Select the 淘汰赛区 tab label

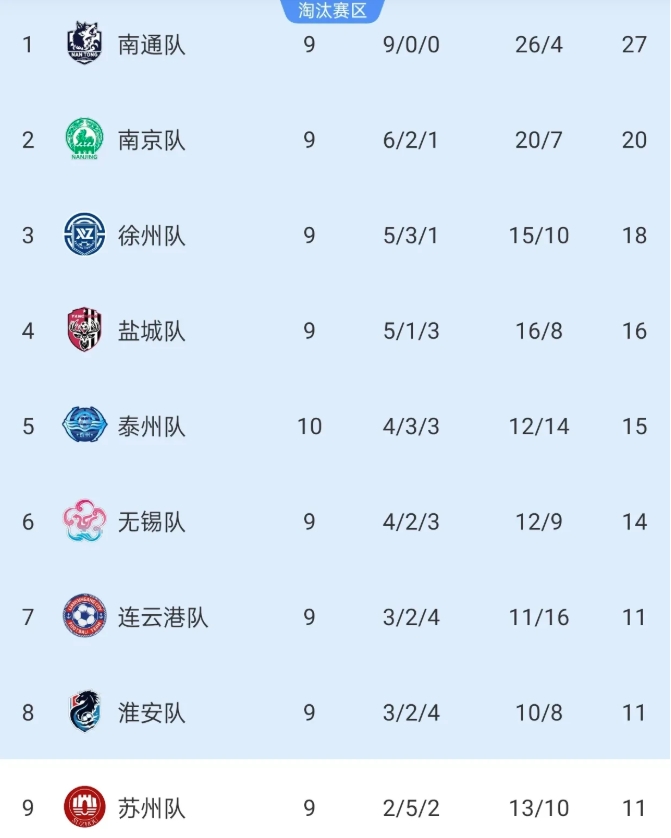333,11
